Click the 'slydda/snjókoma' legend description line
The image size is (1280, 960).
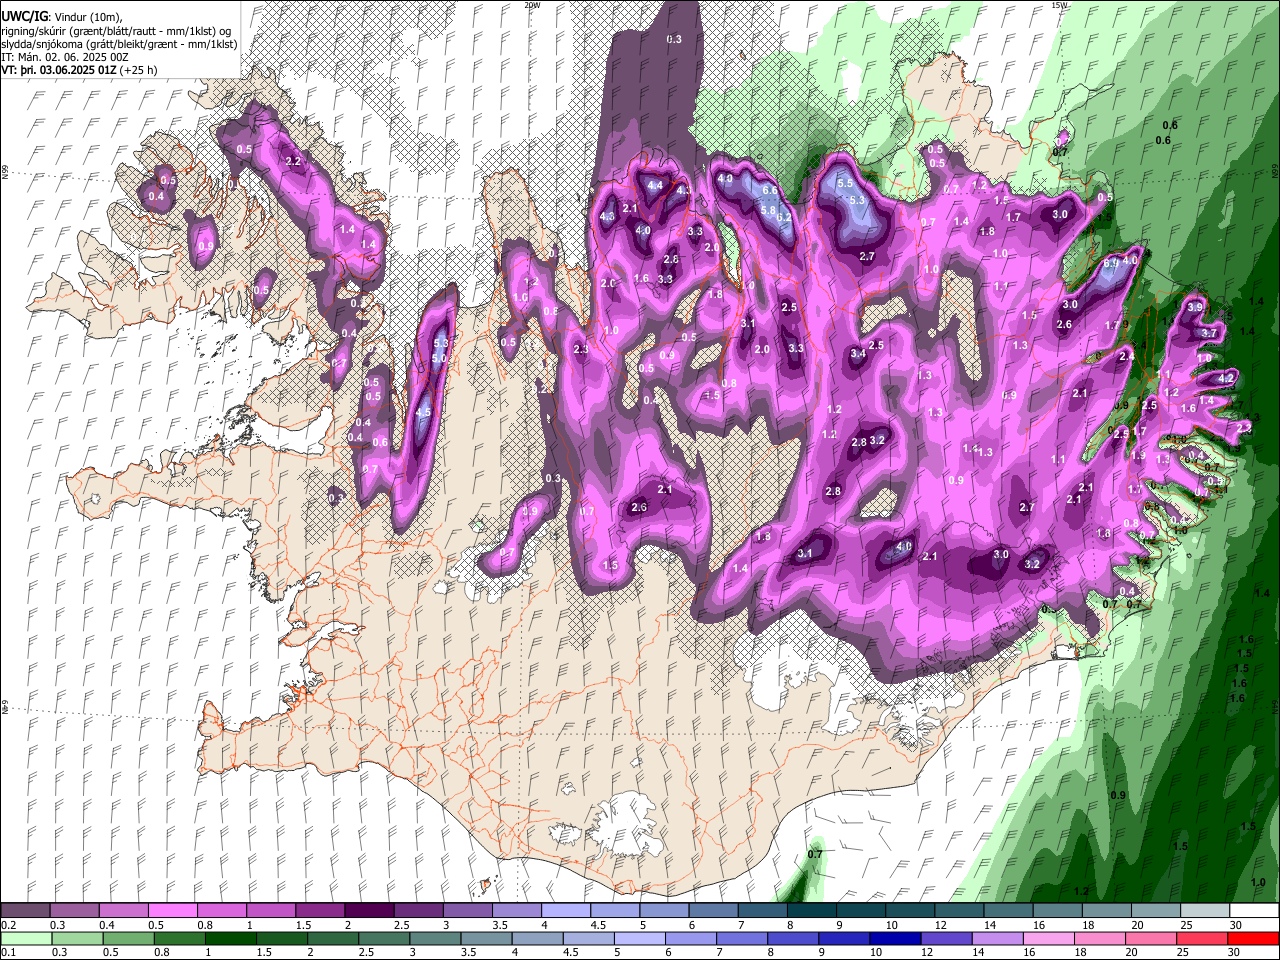pos(120,44)
